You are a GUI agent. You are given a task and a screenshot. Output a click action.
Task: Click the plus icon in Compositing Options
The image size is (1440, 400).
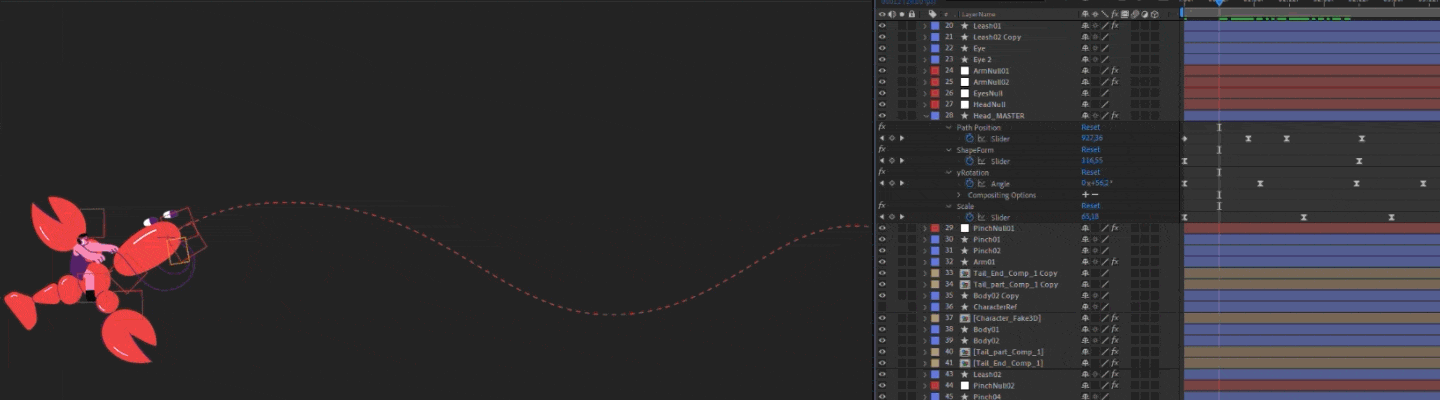[x=1086, y=194]
